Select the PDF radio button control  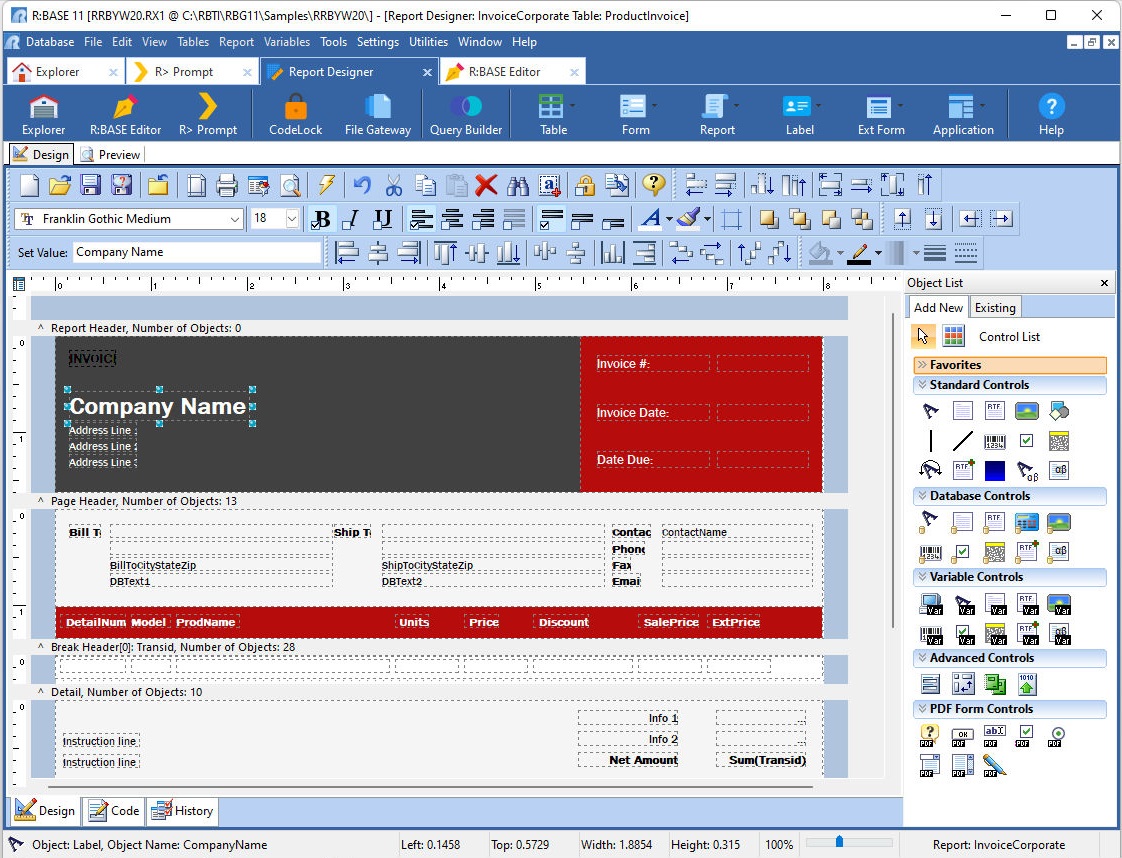pyautogui.click(x=1058, y=735)
